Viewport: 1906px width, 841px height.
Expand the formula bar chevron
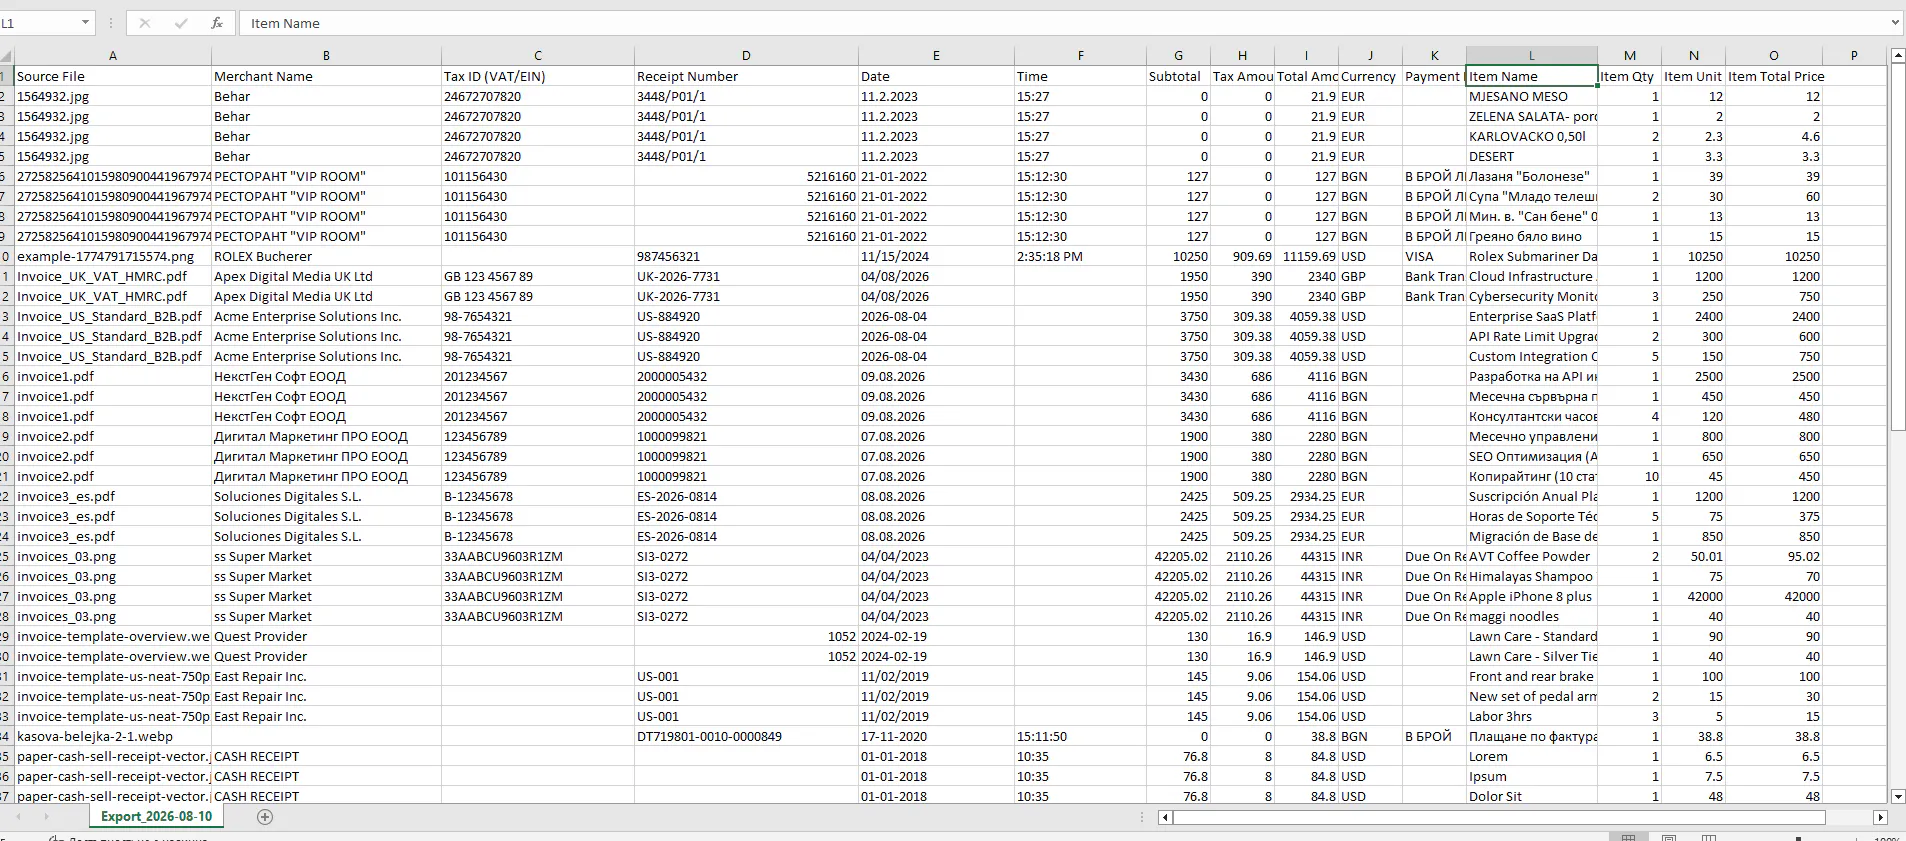(x=1895, y=23)
